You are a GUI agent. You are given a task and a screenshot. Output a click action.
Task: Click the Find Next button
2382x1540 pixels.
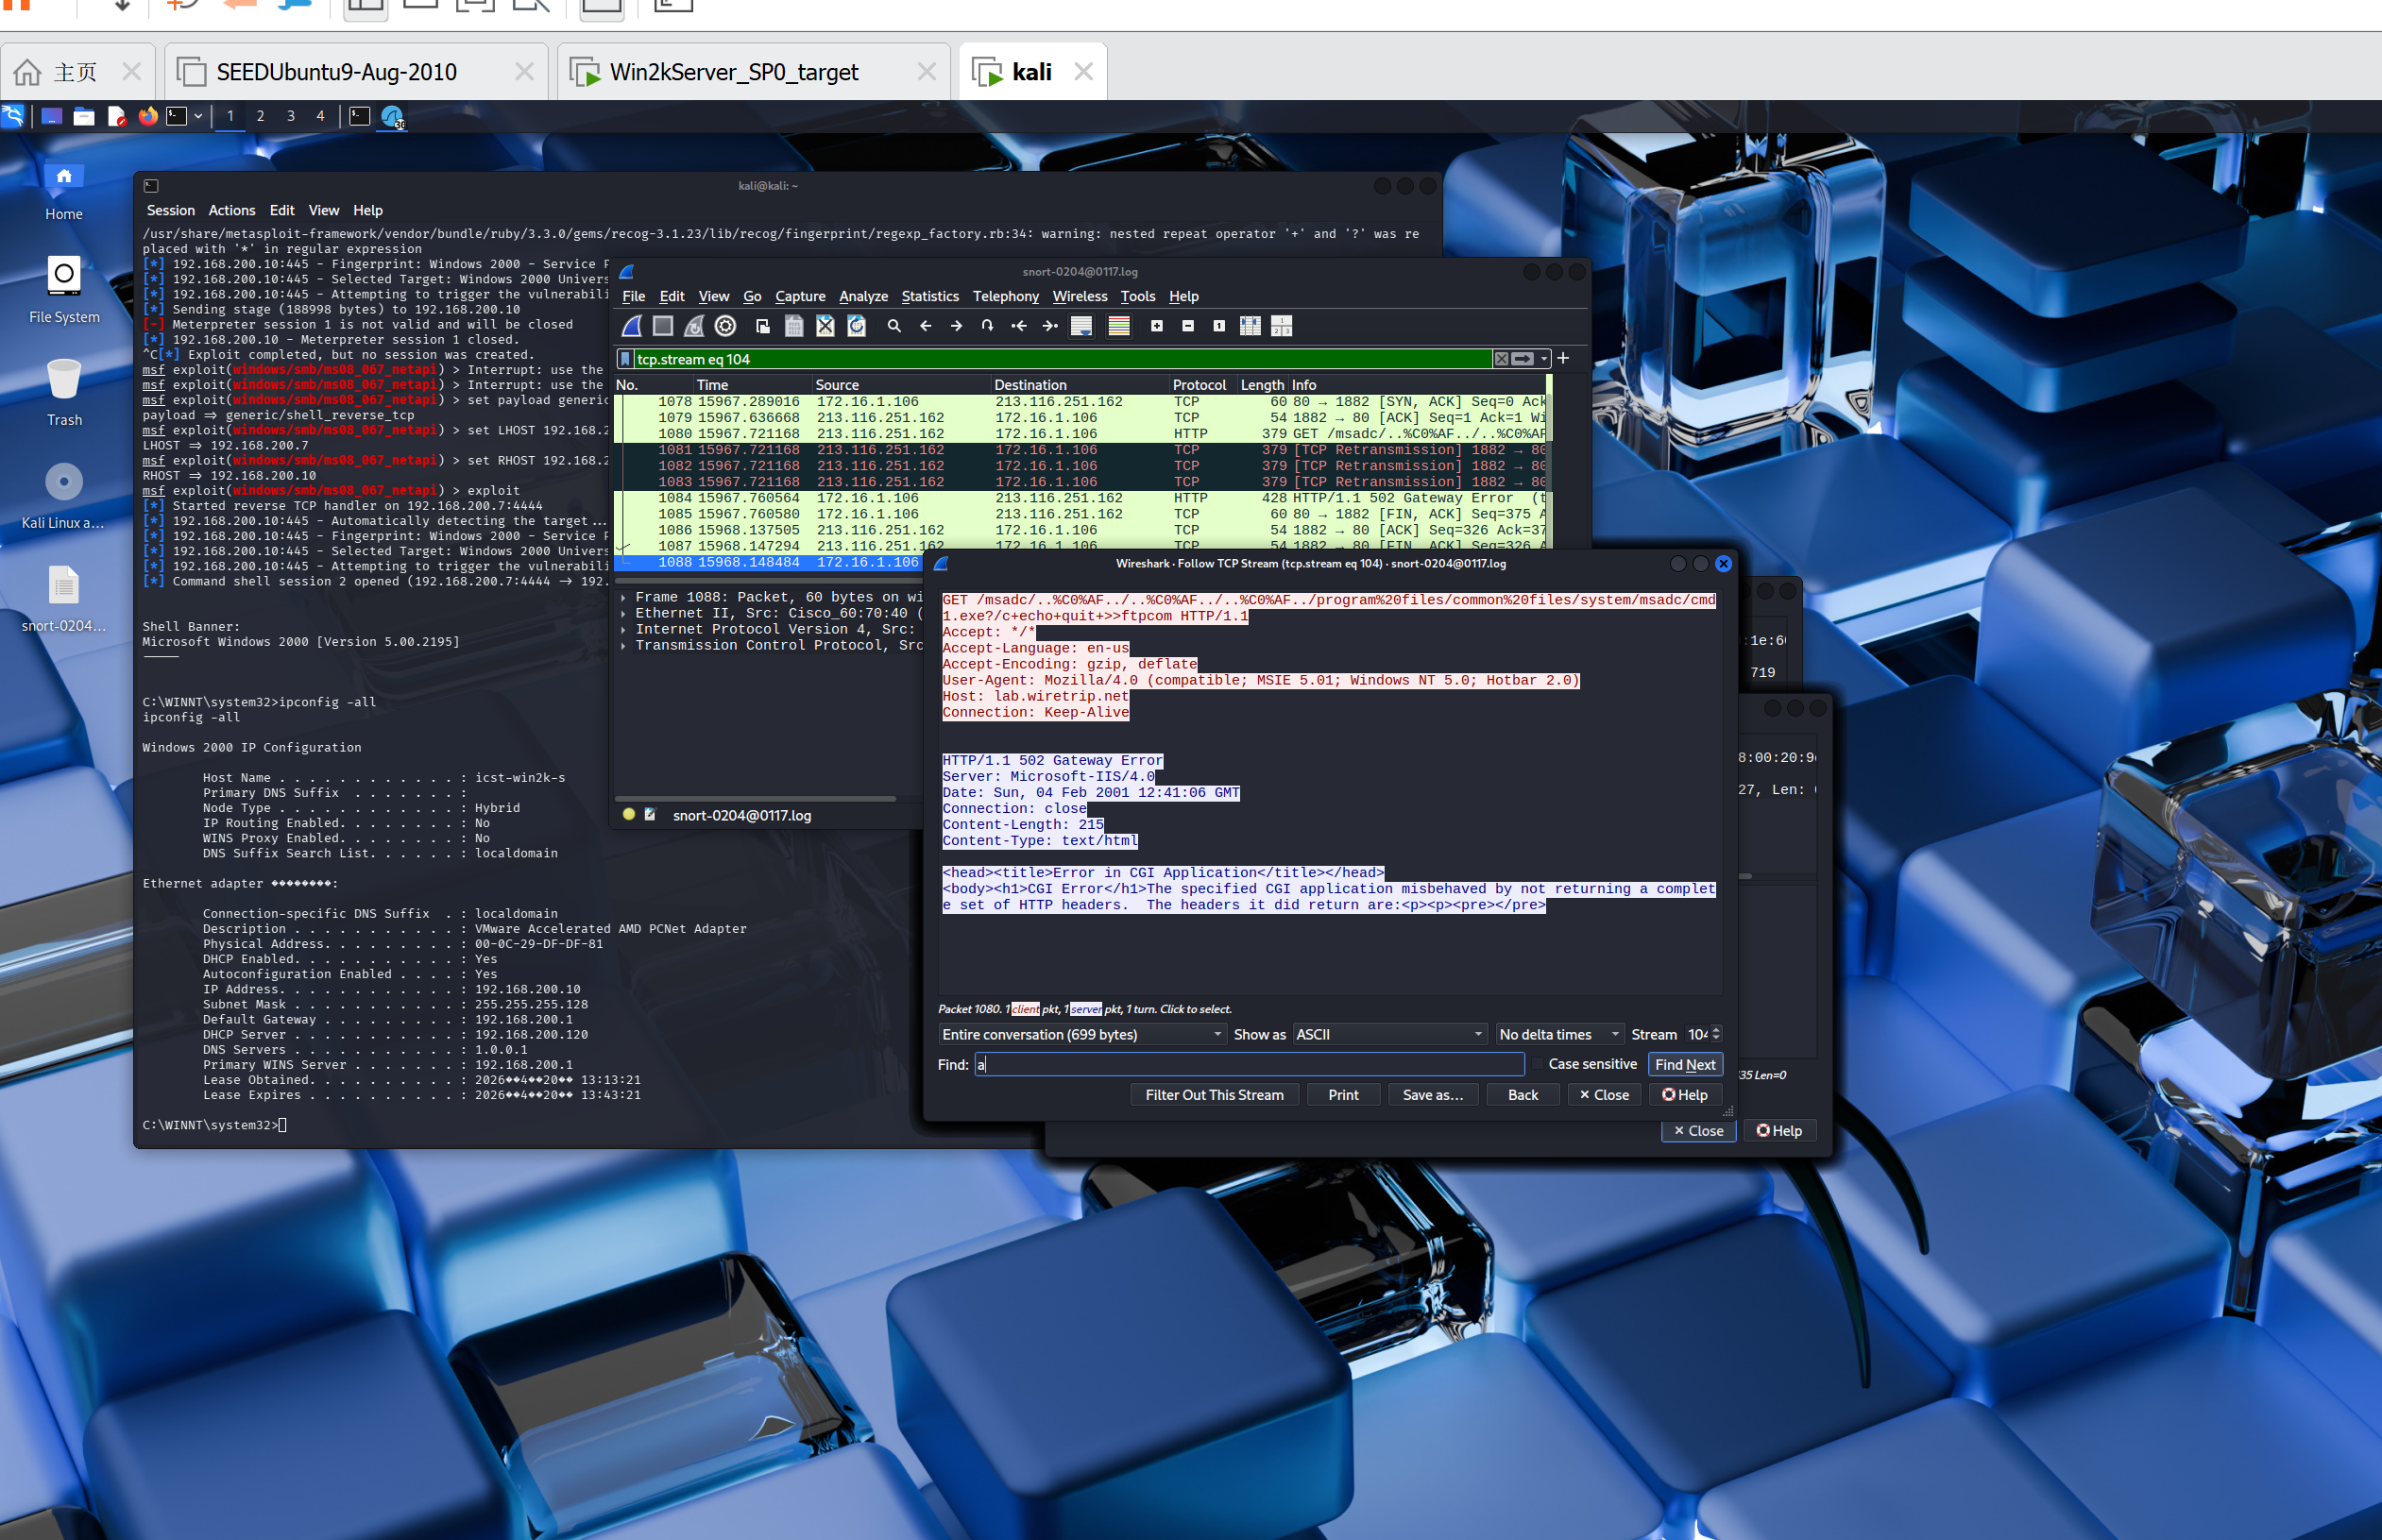pos(1684,1064)
